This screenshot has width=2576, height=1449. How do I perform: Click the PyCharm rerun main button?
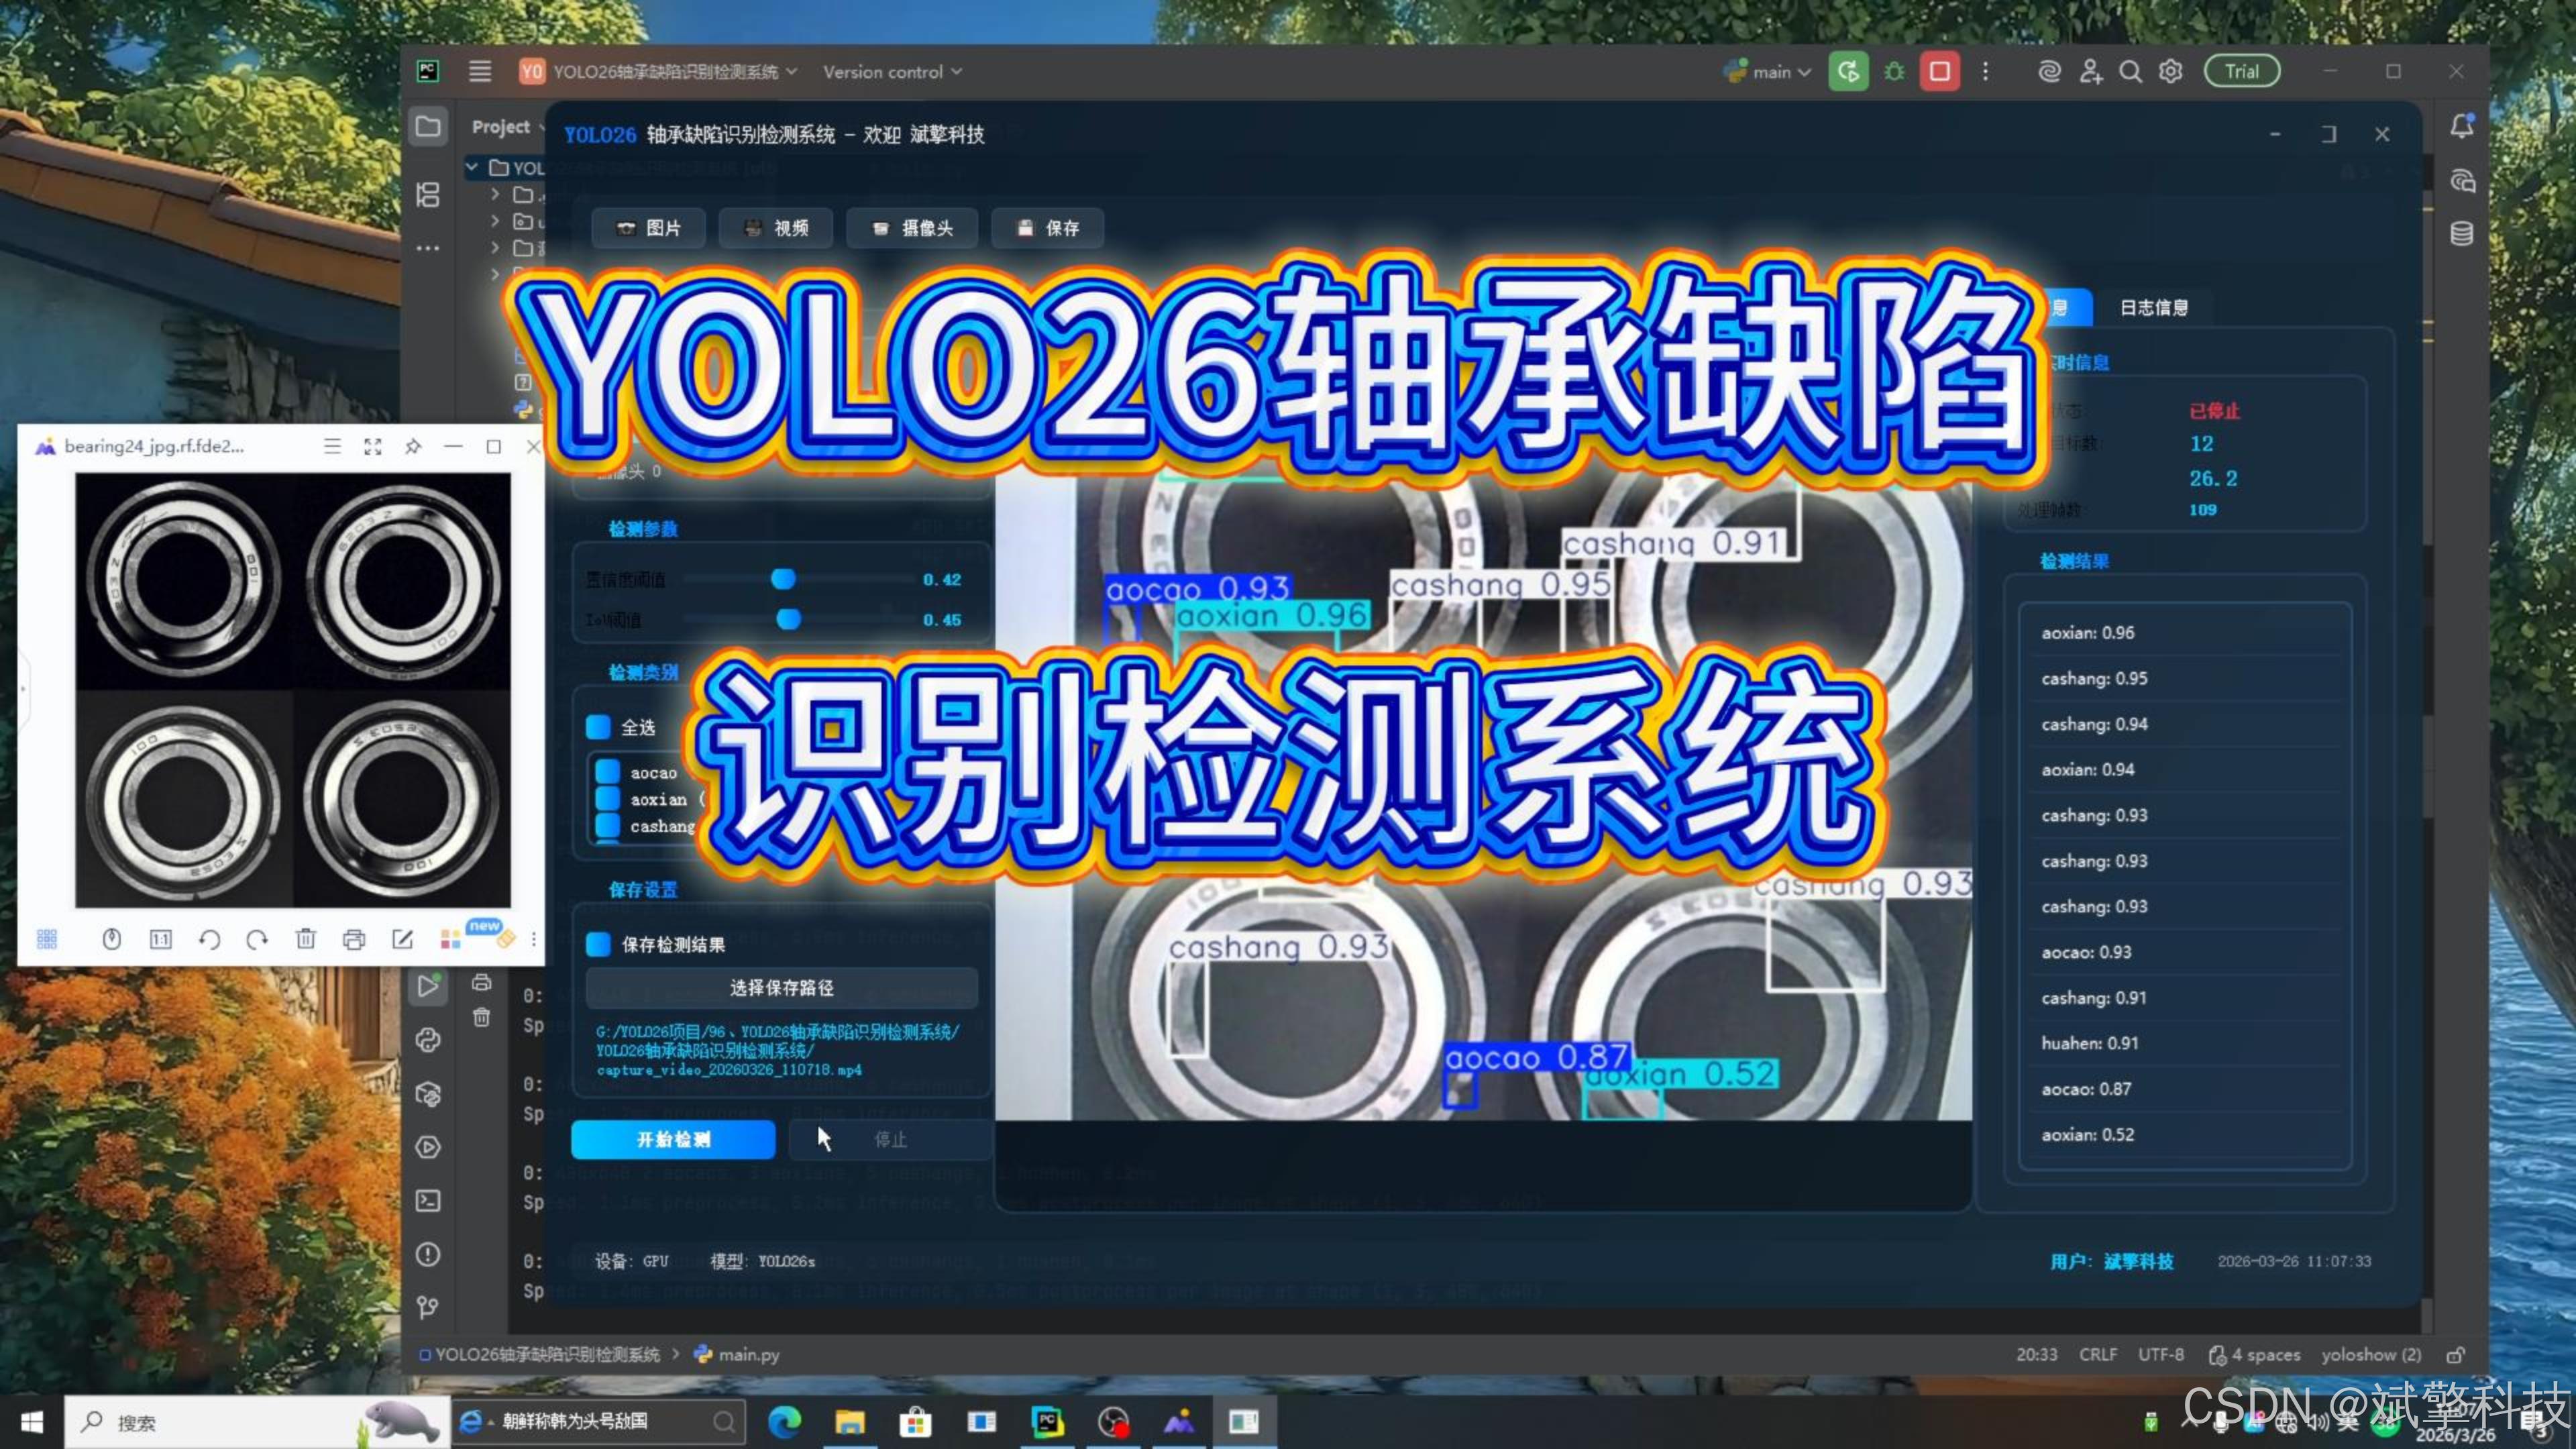pos(1848,71)
